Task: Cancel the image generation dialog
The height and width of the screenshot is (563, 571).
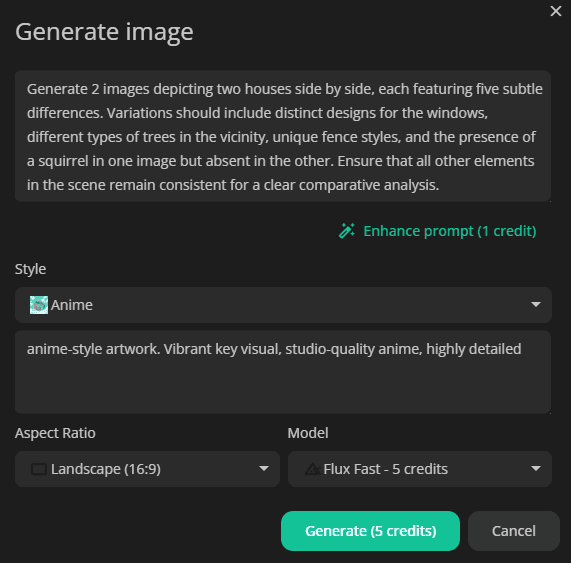Action: point(514,531)
